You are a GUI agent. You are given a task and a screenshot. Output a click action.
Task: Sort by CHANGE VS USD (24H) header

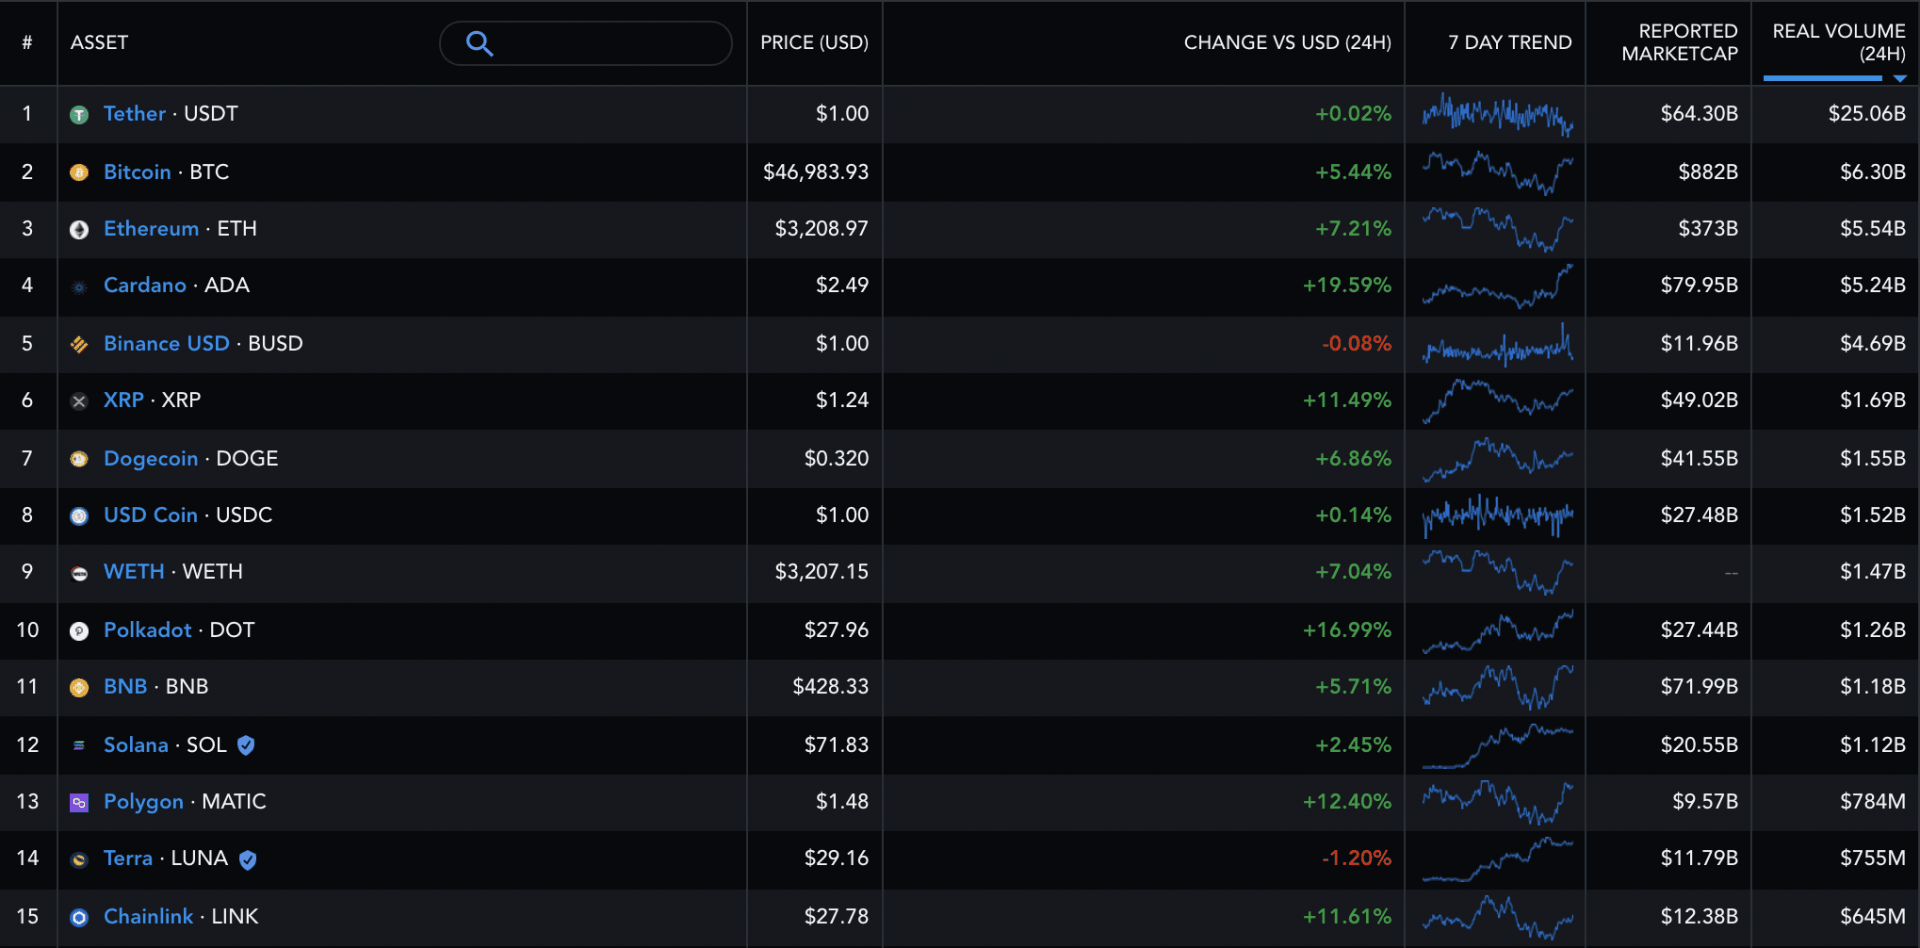click(1287, 42)
